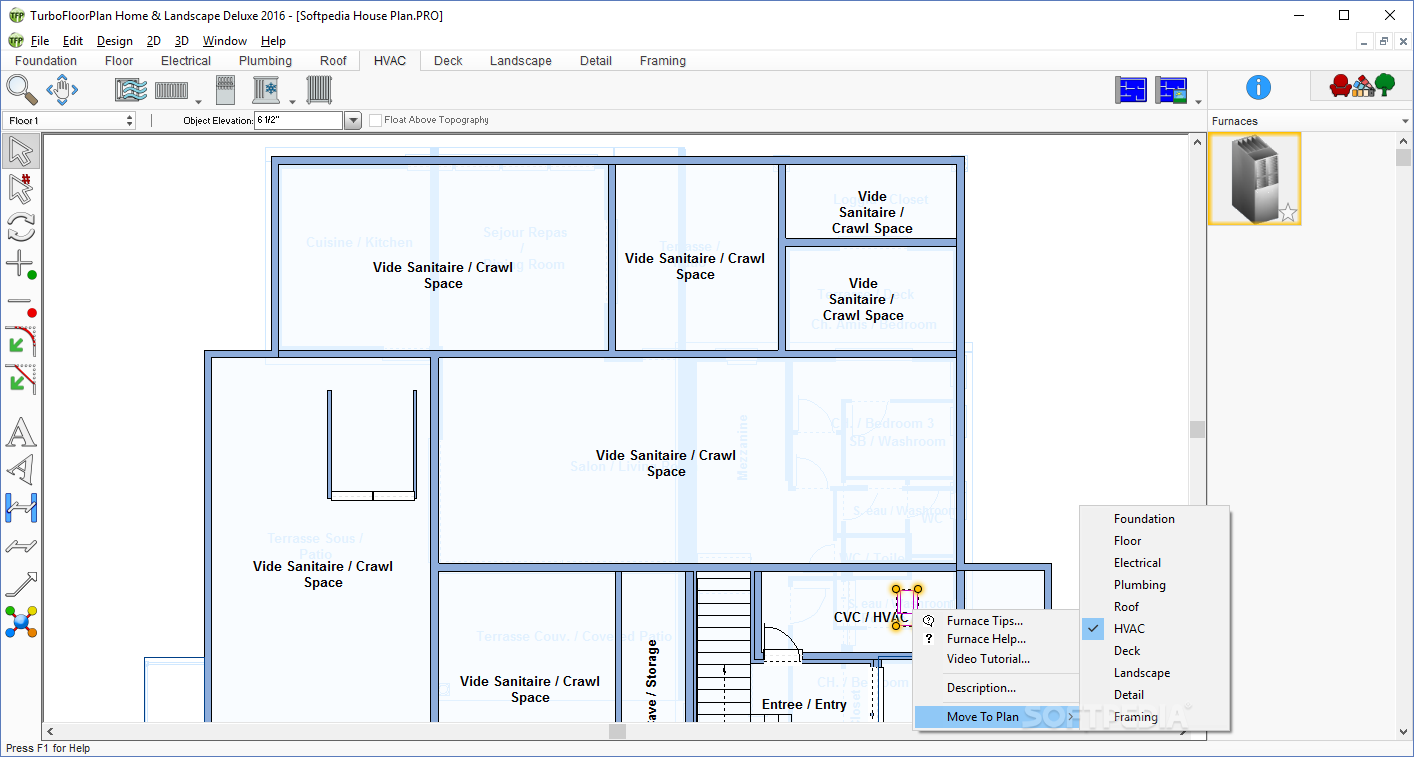
Task: Switch to the Roof plan tab
Action: click(333, 61)
